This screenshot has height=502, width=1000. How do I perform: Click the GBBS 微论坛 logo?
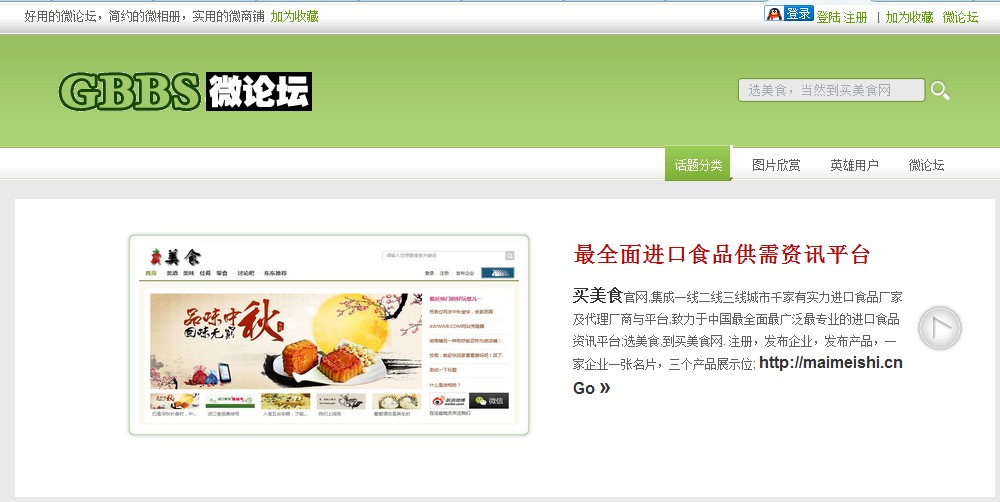coord(185,91)
